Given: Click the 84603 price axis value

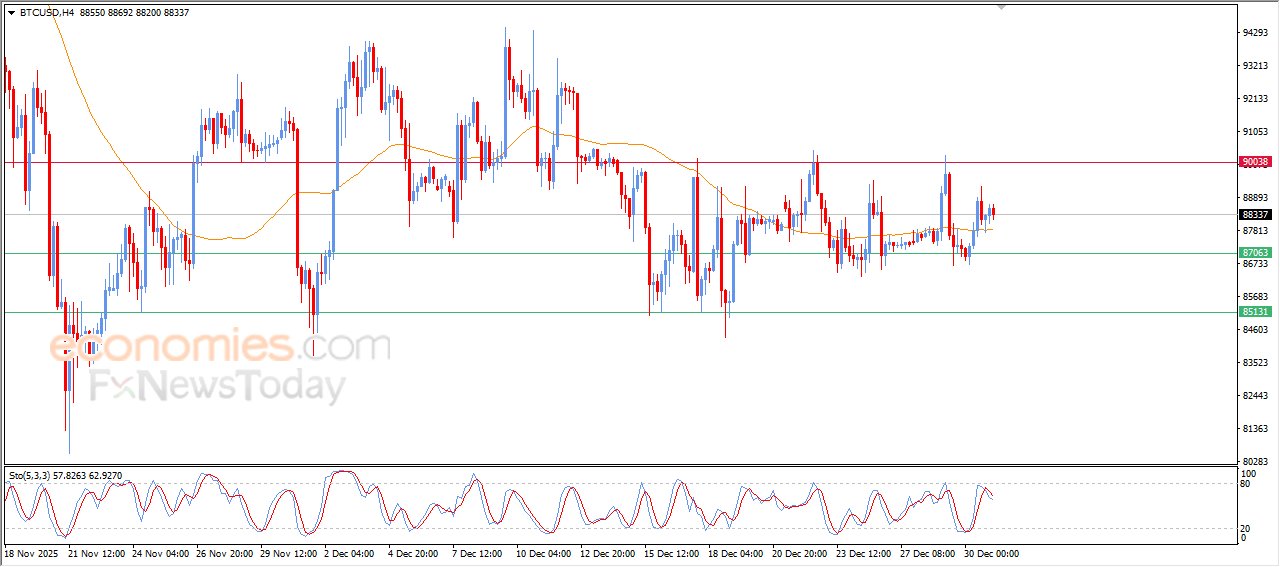Looking at the screenshot, I should (x=1255, y=330).
